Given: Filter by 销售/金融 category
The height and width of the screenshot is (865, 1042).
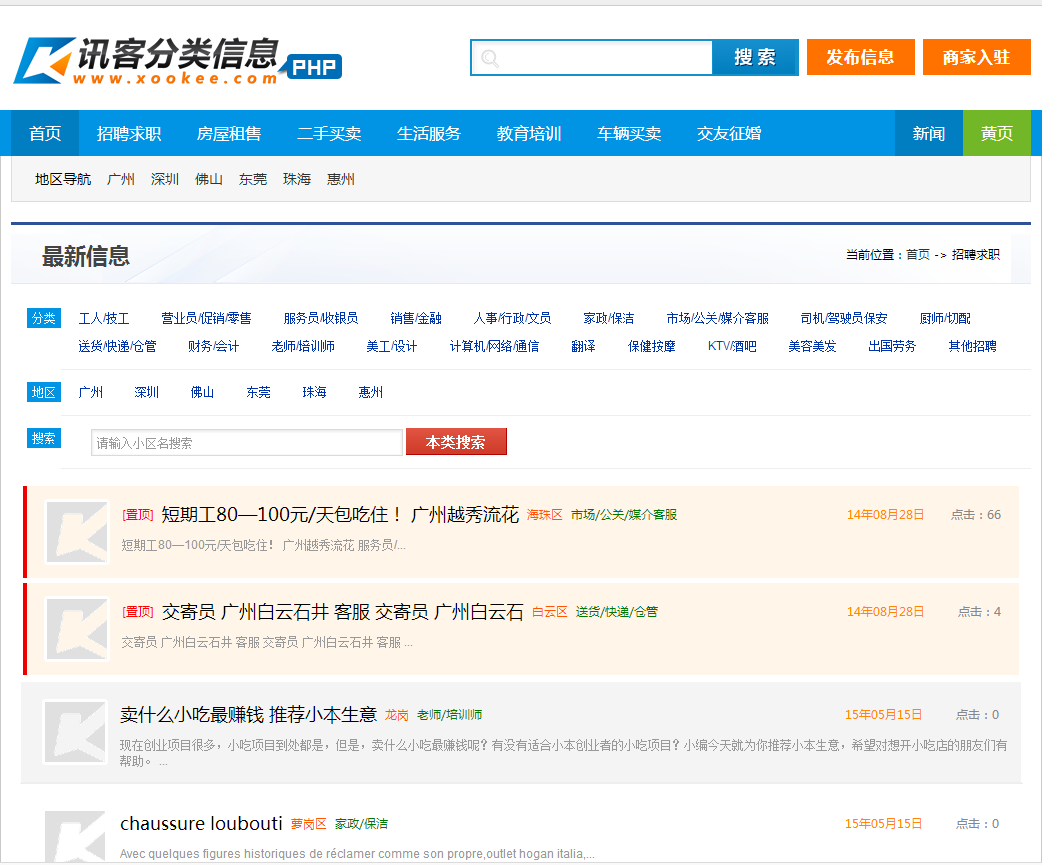Looking at the screenshot, I should 416,318.
